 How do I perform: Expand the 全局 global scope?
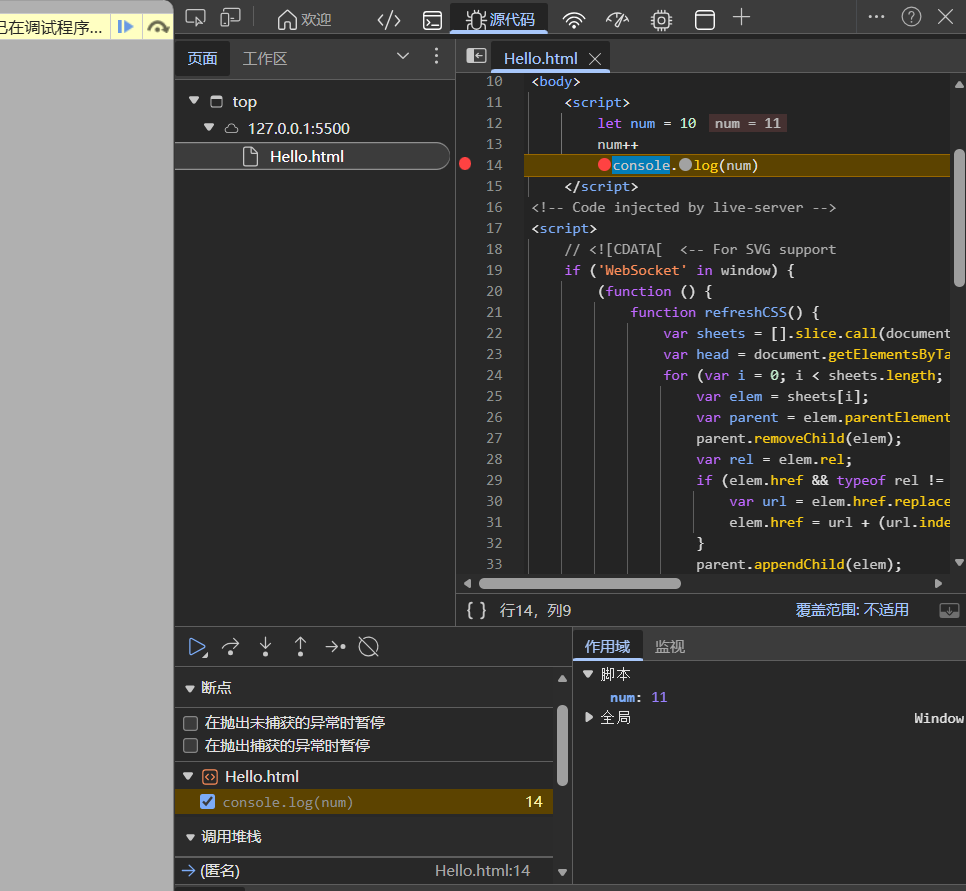tap(589, 717)
